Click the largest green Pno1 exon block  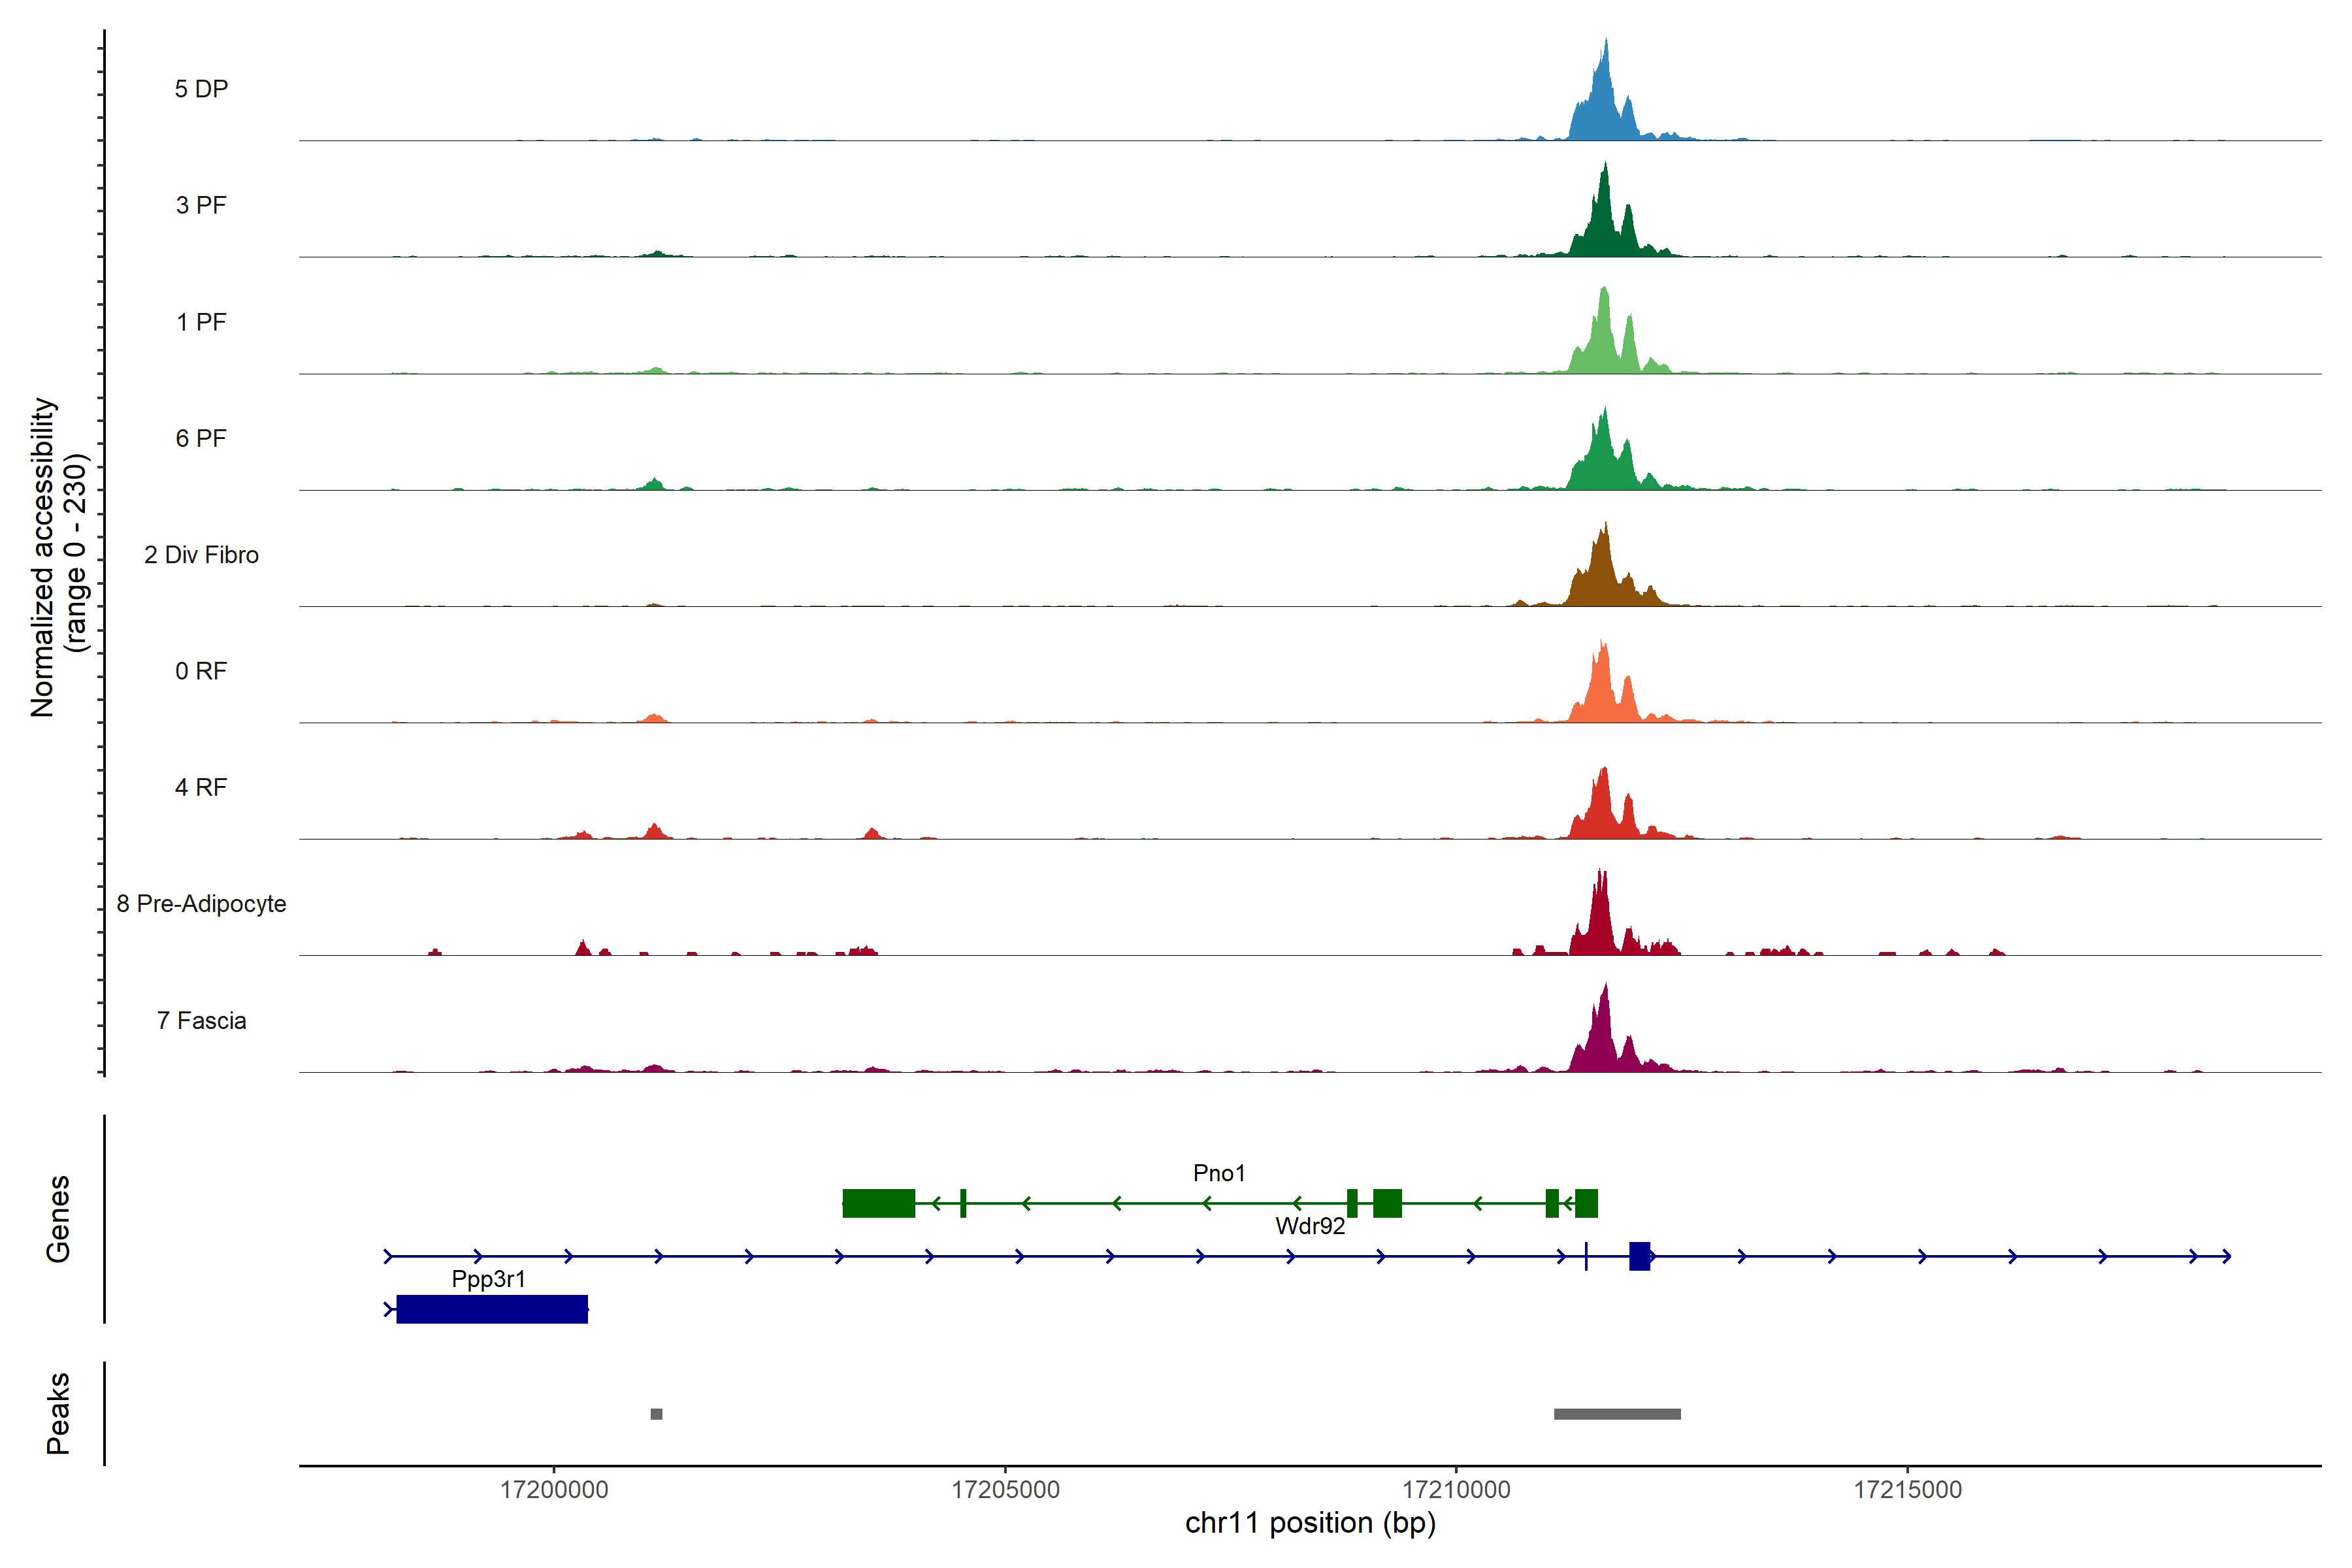point(878,1203)
